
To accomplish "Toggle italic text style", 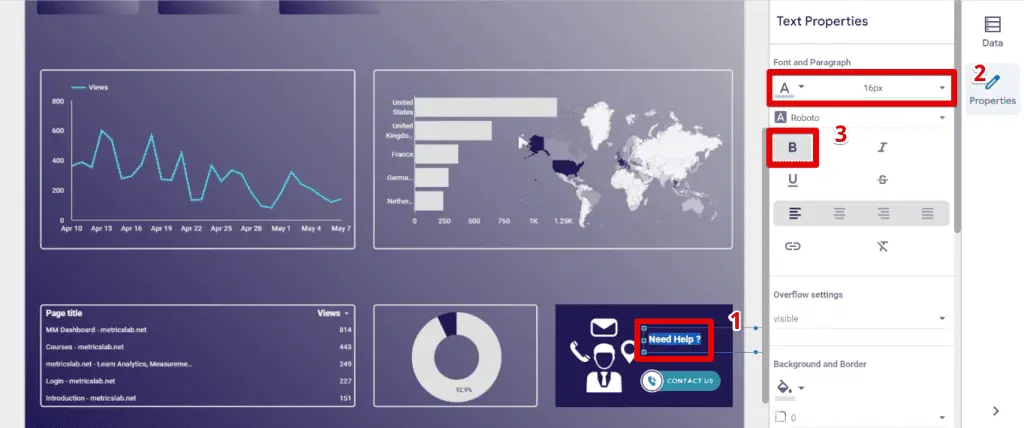I will pyautogui.click(x=882, y=148).
